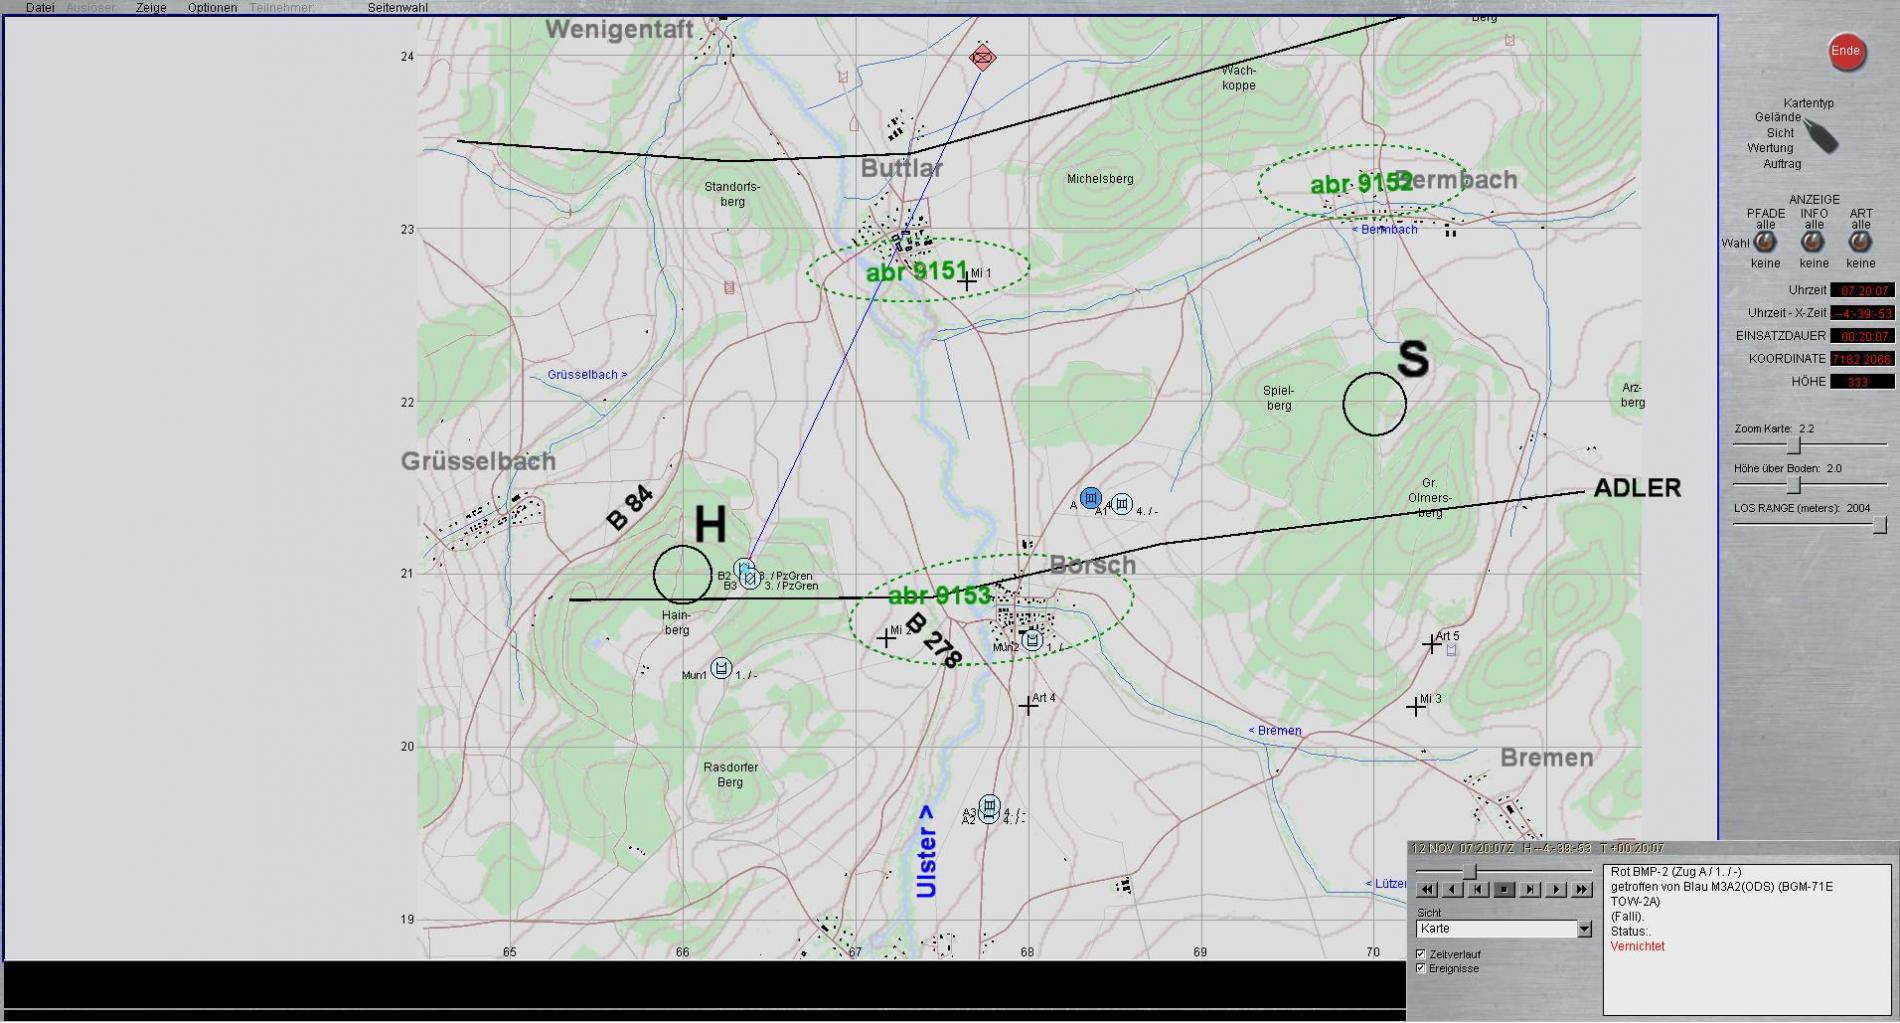Open the Datei menu
Screen dimensions: 1900x1023
(40, 8)
